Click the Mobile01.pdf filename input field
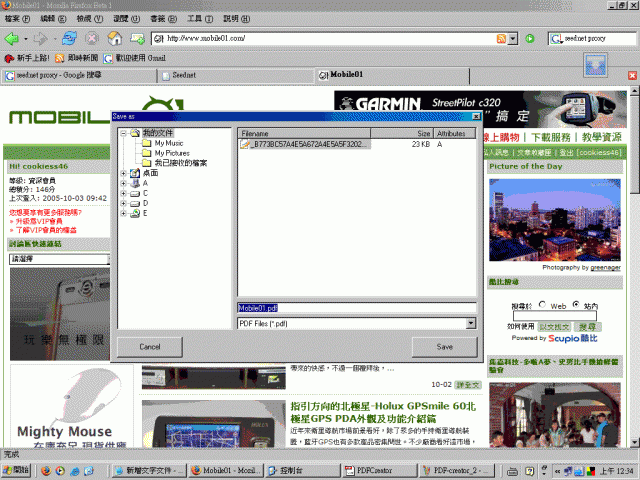Image resolution: width=640 pixels, height=480 pixels. [357, 308]
